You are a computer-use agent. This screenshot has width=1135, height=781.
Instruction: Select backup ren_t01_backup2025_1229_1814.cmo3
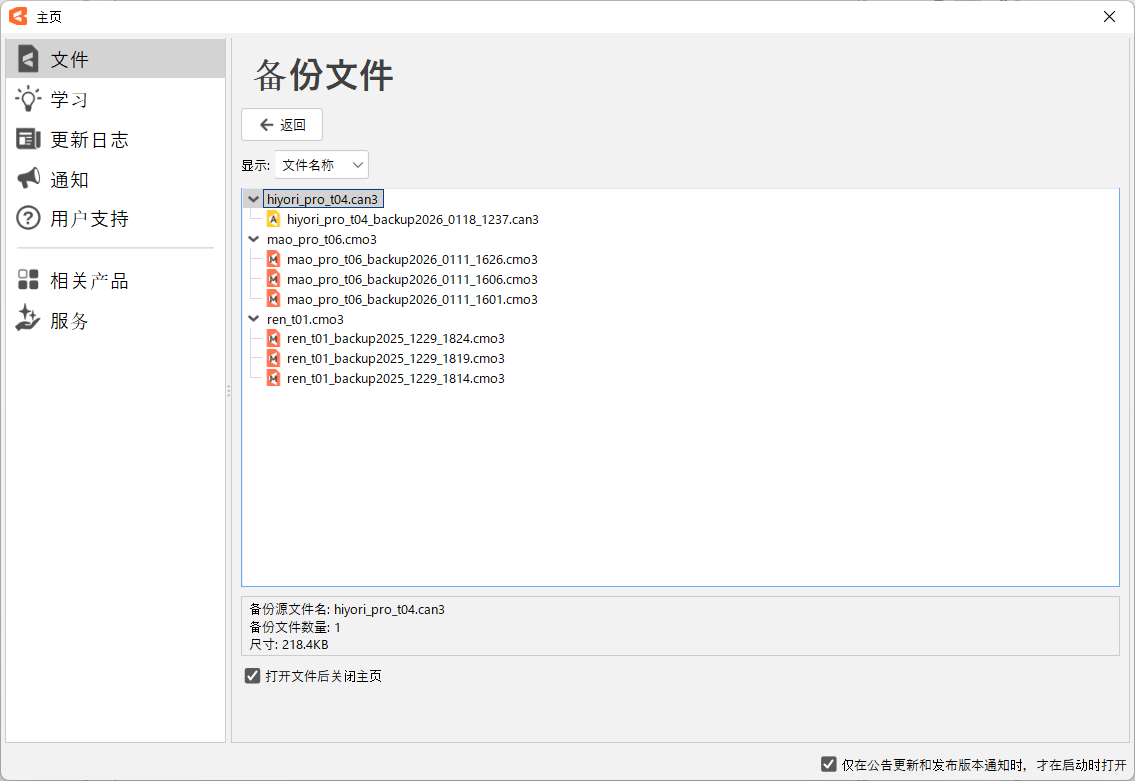click(395, 378)
